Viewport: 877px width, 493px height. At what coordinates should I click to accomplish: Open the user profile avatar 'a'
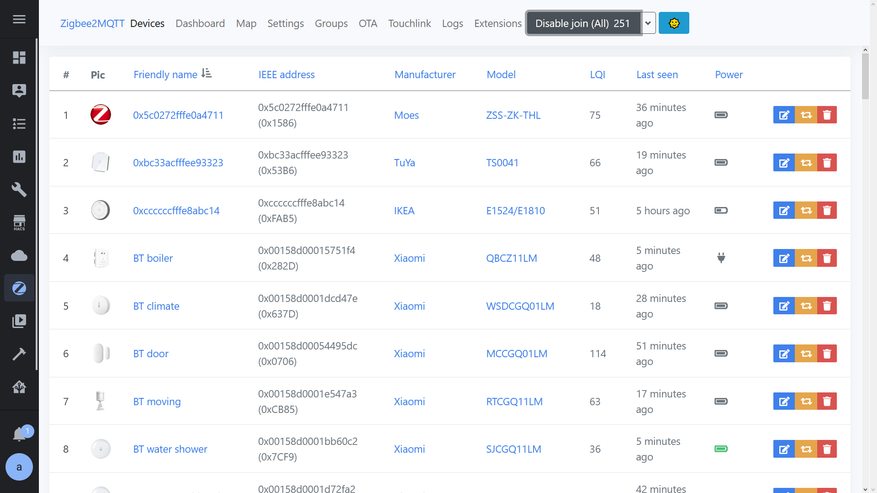pyautogui.click(x=19, y=467)
